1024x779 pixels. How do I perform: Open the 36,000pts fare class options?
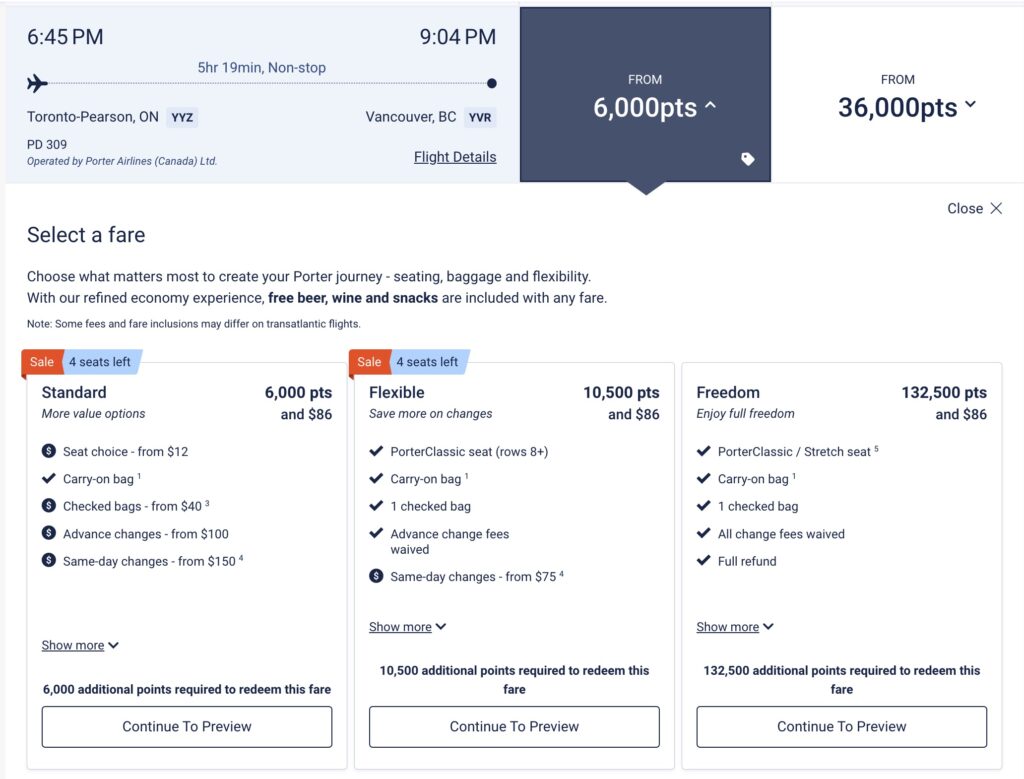tap(907, 107)
